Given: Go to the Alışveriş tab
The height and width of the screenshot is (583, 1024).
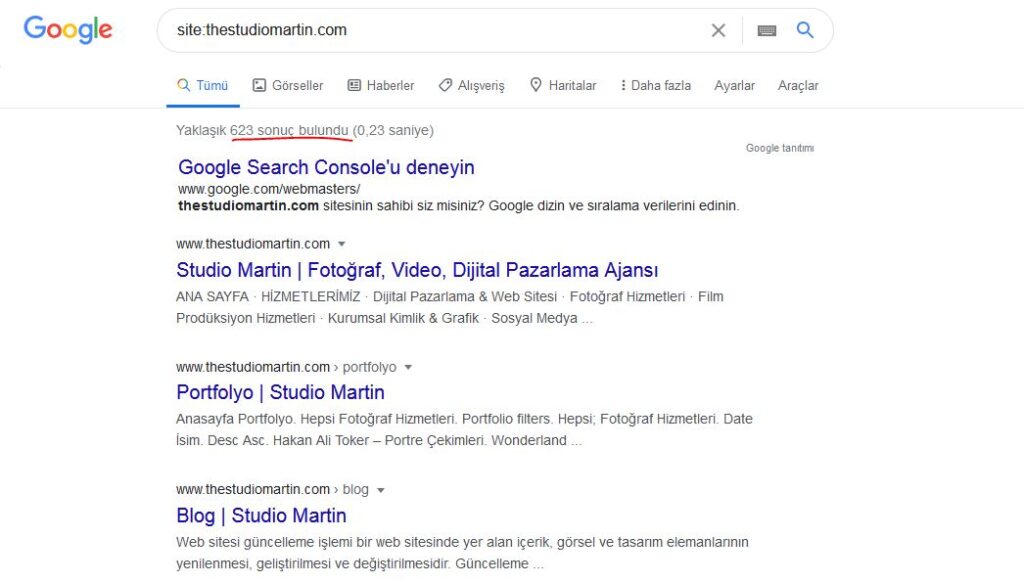Looking at the screenshot, I should (x=472, y=86).
